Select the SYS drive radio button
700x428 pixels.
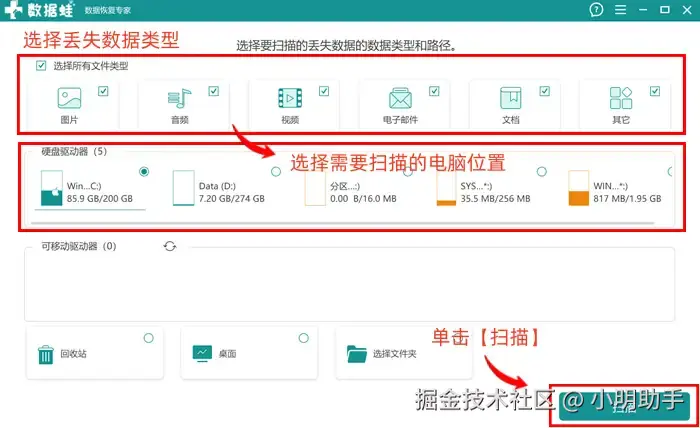coord(542,171)
